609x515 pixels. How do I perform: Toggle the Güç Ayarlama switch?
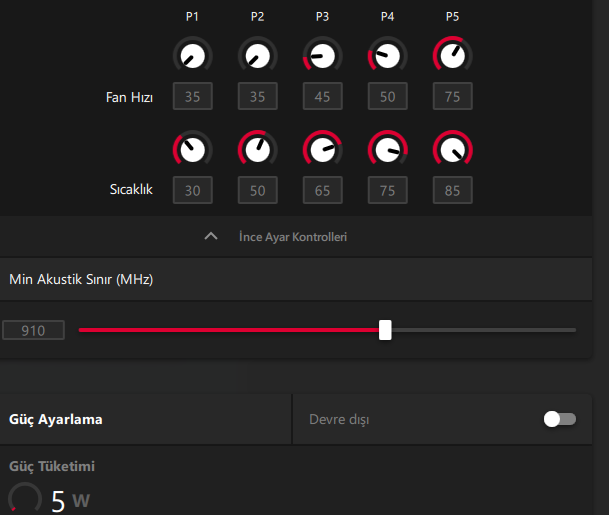[x=560, y=419]
